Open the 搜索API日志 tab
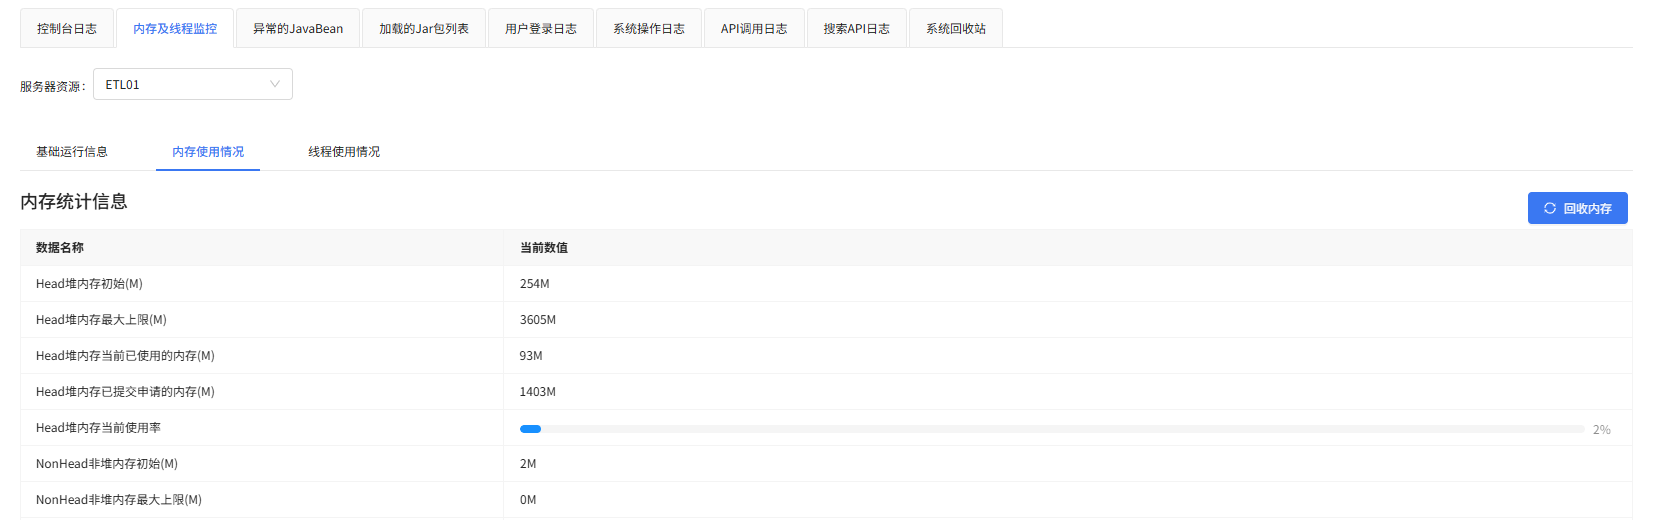This screenshot has height=520, width=1658. pyautogui.click(x=857, y=28)
